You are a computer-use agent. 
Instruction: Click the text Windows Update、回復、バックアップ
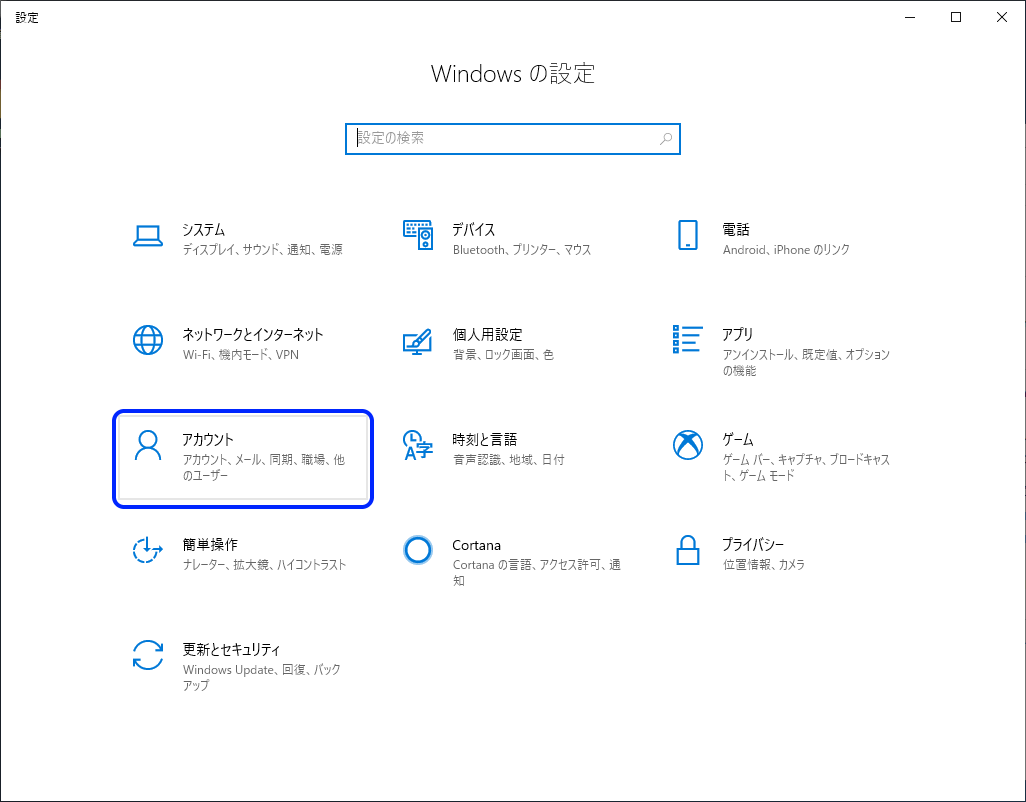[262, 677]
